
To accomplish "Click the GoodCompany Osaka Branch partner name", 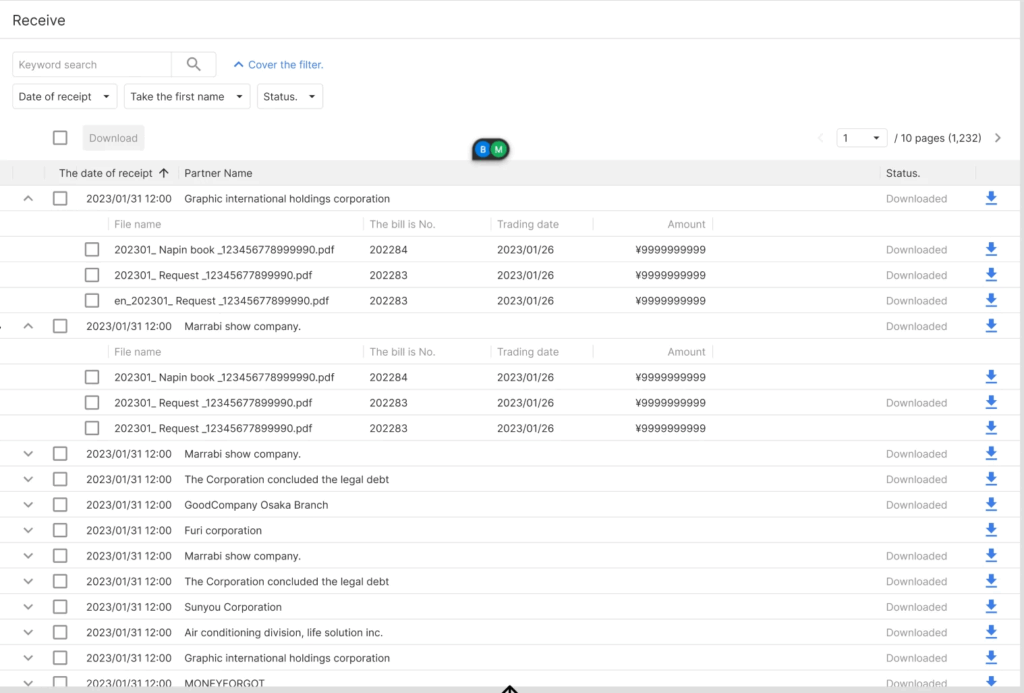I will pyautogui.click(x=256, y=505).
